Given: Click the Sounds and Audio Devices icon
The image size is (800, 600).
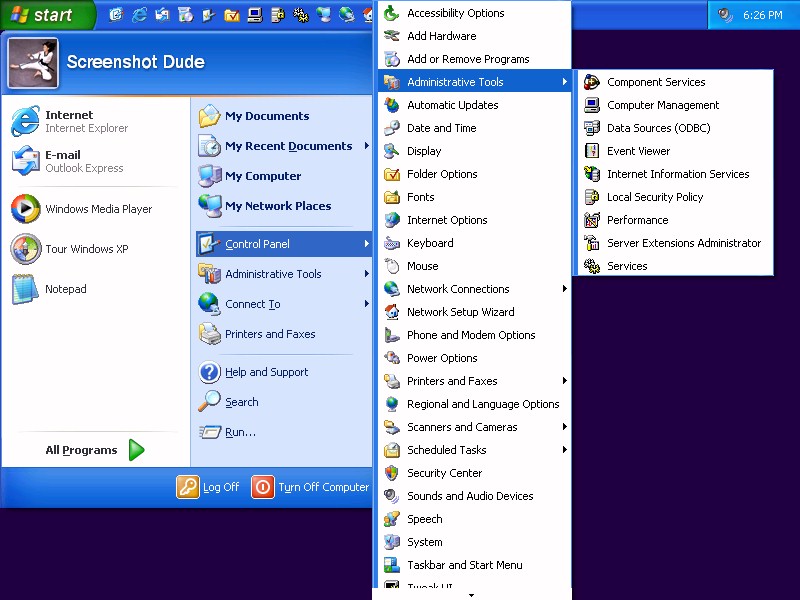Looking at the screenshot, I should click(392, 496).
